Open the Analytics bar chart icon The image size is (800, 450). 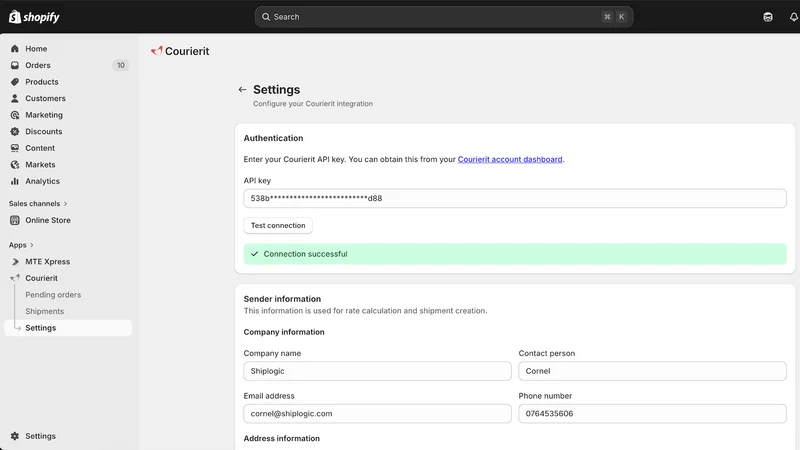coord(15,181)
